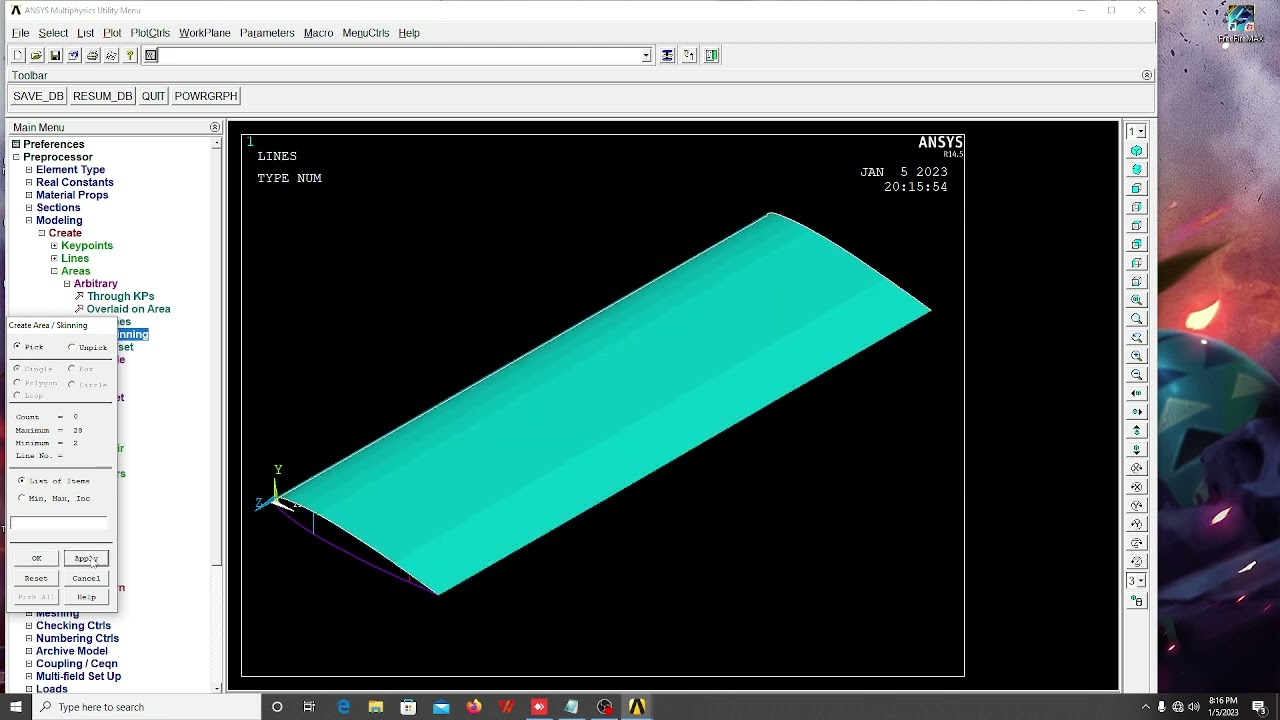Open the command input history dropdown
Image resolution: width=1280 pixels, height=720 pixels.
coord(646,56)
